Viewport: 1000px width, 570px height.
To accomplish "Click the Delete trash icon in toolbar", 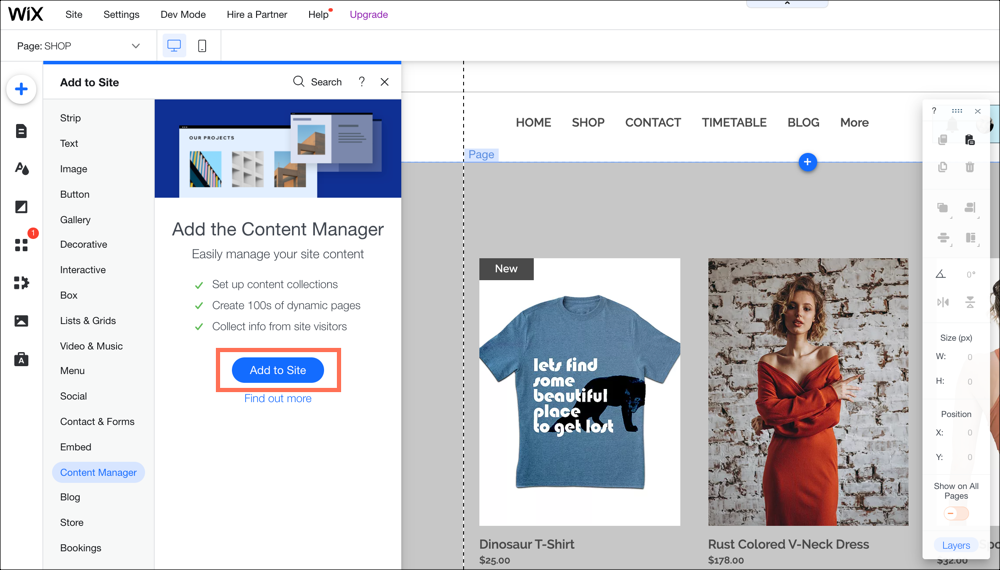I will coord(970,167).
